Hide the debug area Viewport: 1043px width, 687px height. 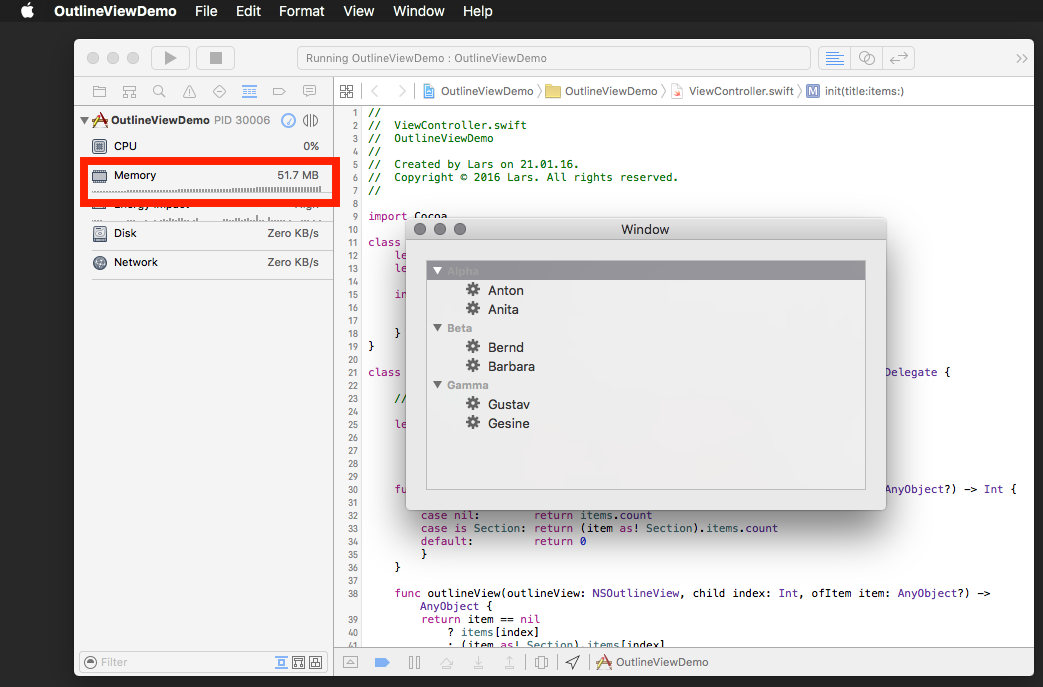[351, 662]
